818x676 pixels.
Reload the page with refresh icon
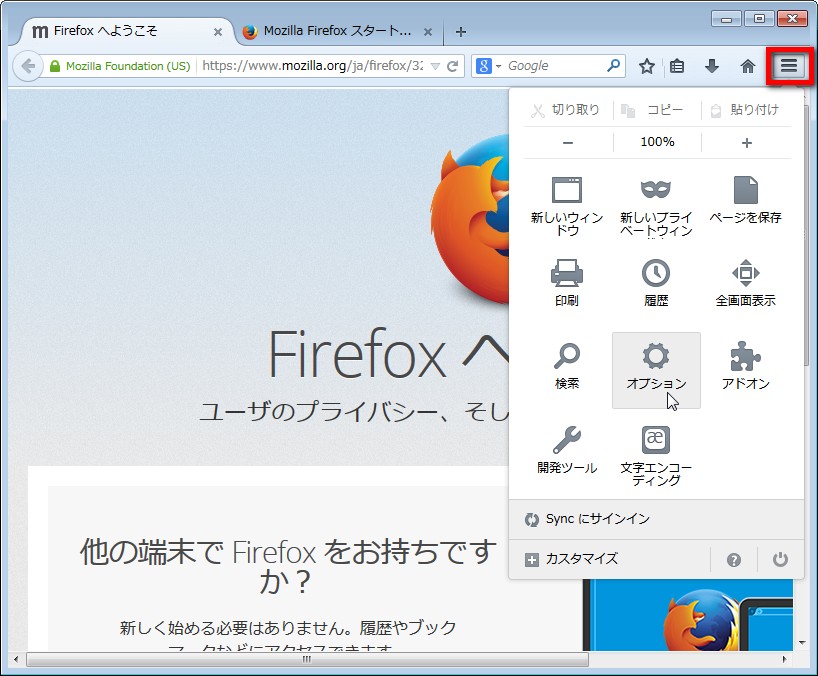click(x=453, y=66)
